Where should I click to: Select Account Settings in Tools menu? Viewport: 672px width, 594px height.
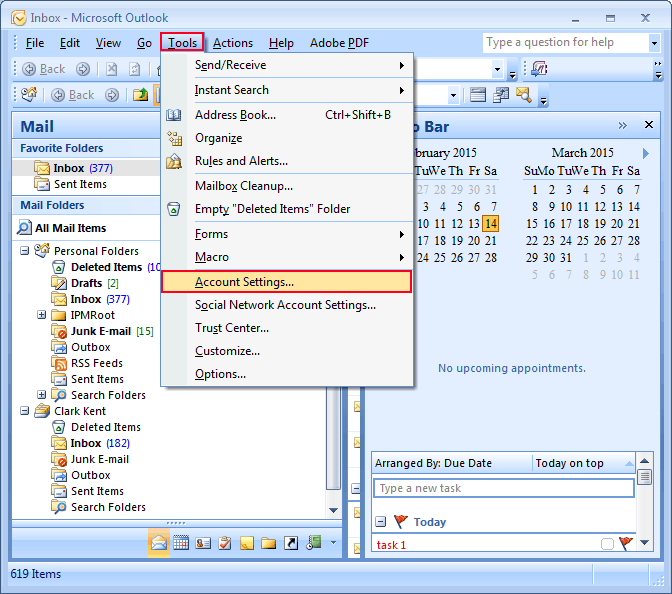[x=287, y=282]
